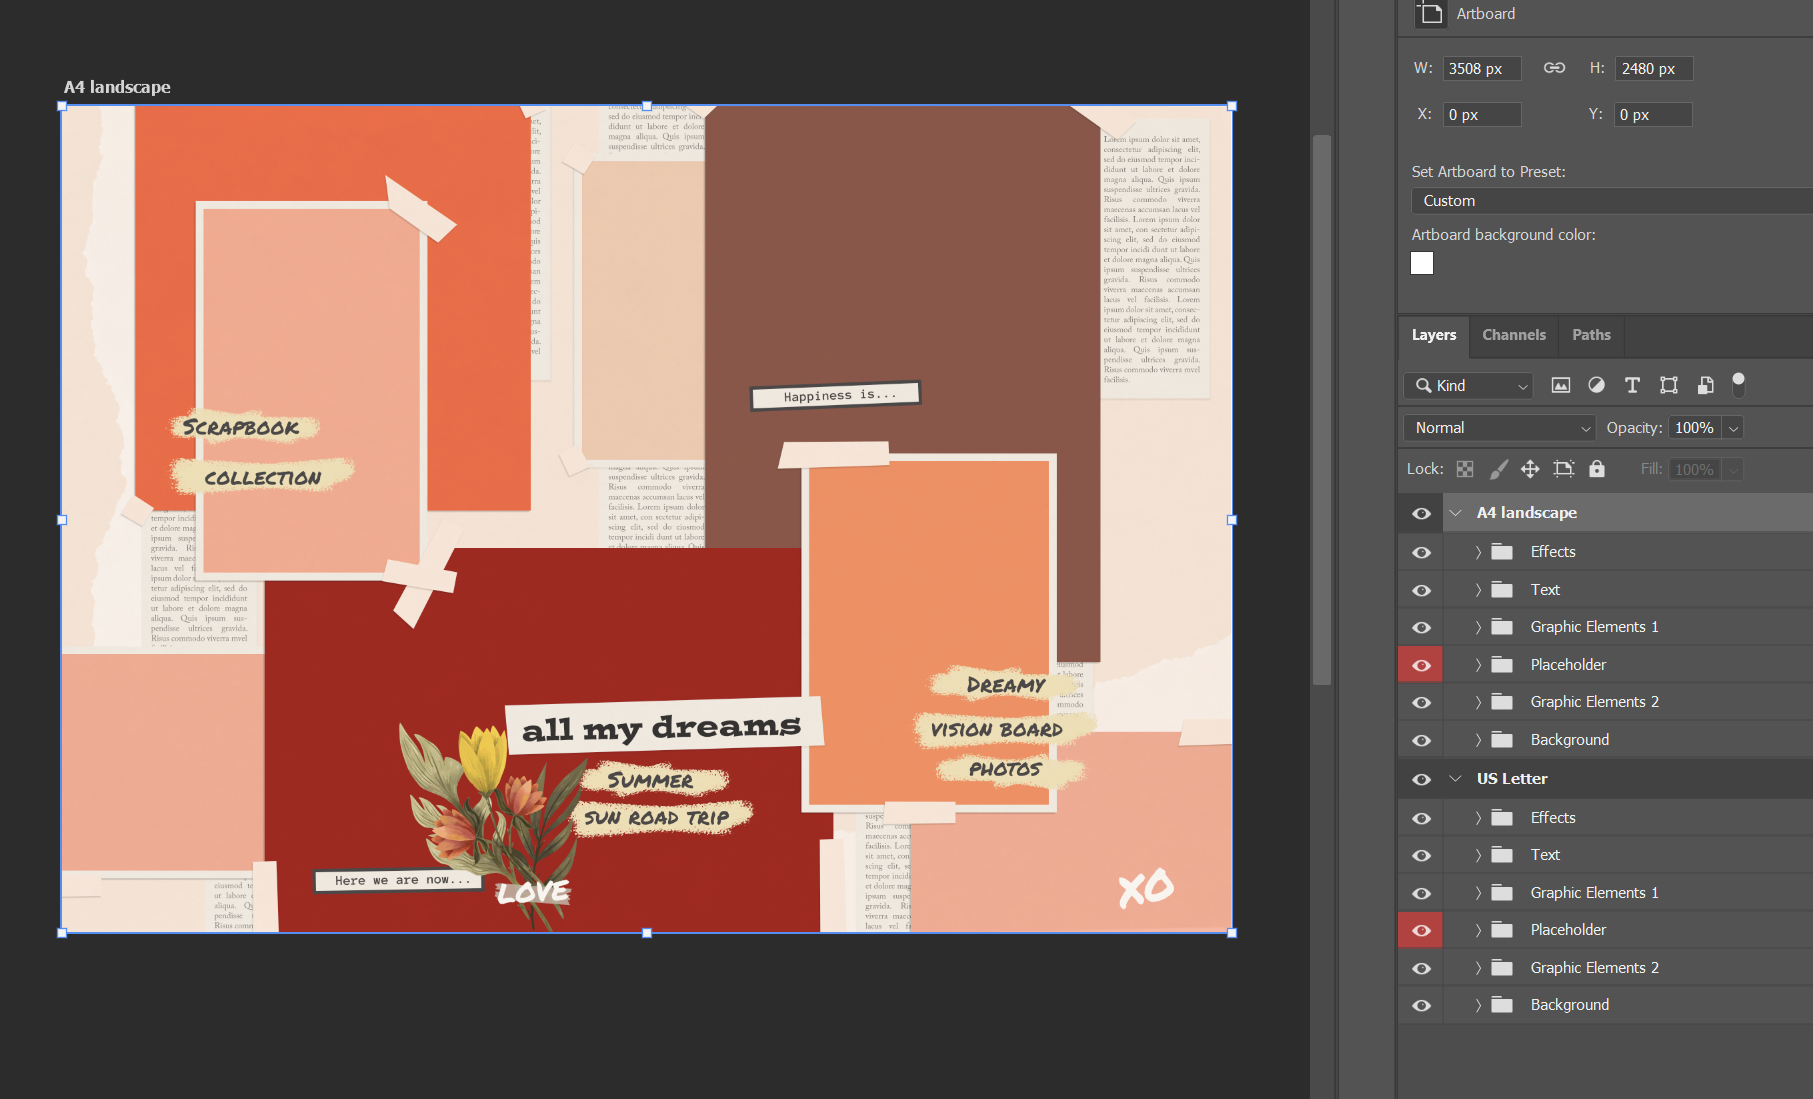Click the artboard Y position field
Viewport: 1813px width, 1099px height.
tap(1653, 114)
